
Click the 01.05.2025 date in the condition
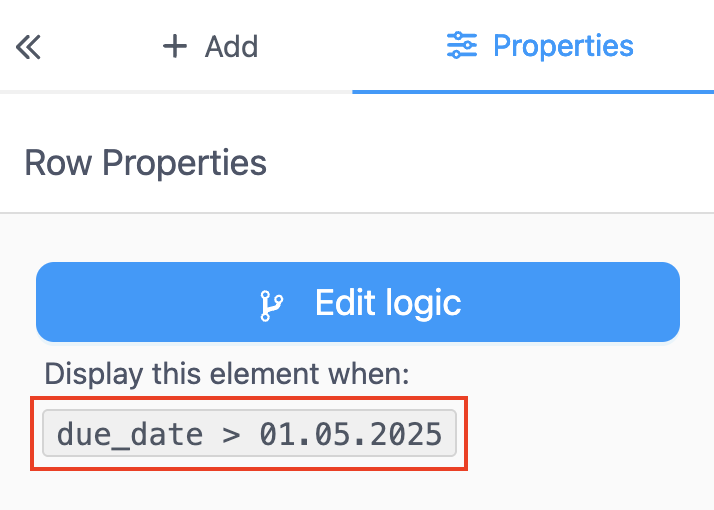click(x=350, y=434)
